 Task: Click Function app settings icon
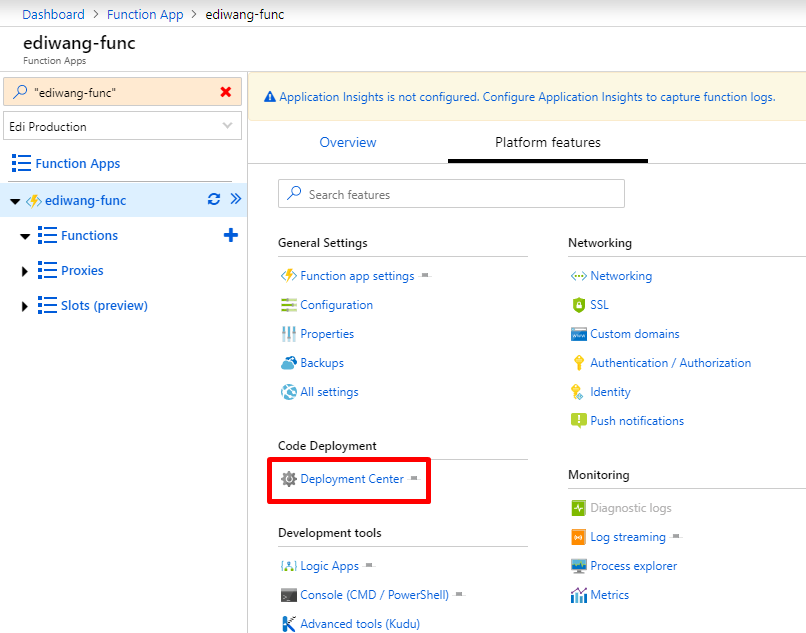pos(289,276)
